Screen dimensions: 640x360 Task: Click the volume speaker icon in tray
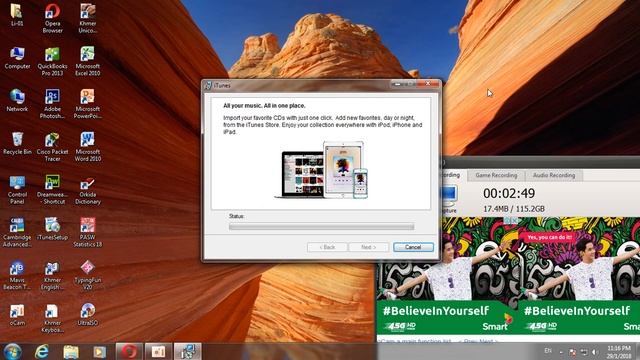(x=595, y=352)
